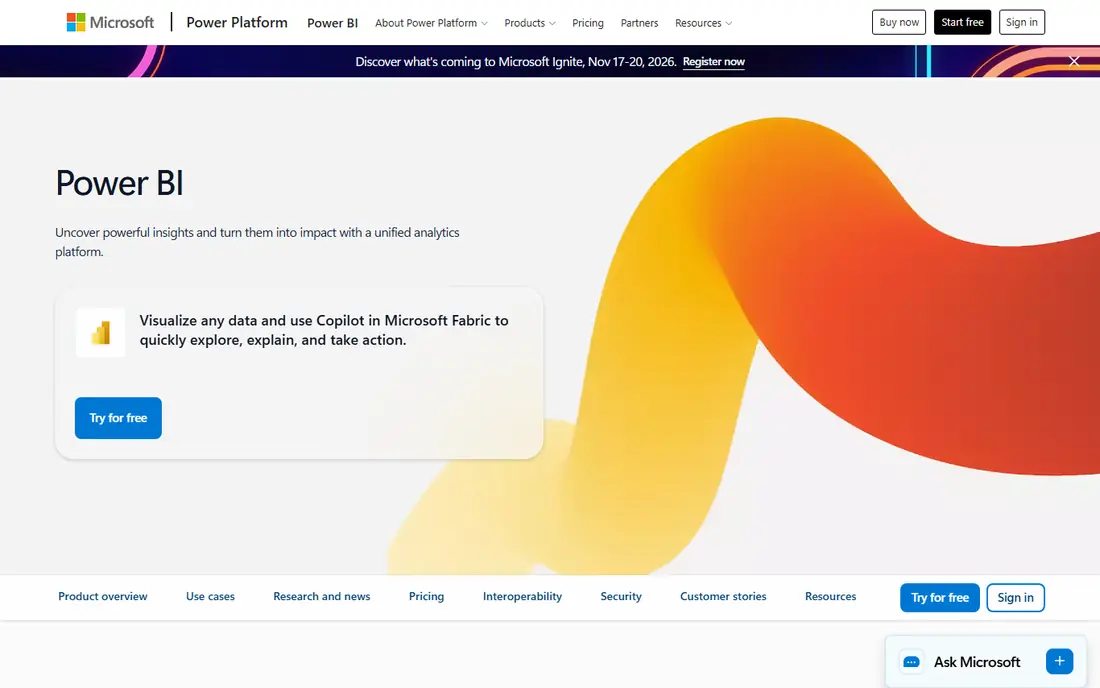Select Pricing in the section bar
This screenshot has width=1100, height=688.
[x=427, y=596]
